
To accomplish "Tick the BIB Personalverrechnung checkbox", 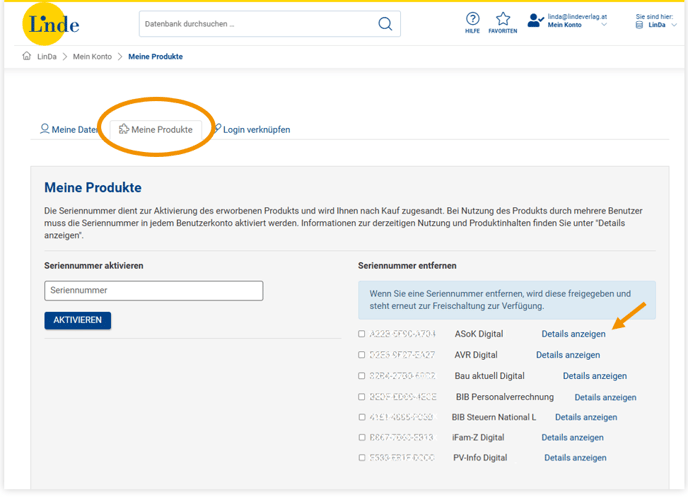I will click(362, 397).
